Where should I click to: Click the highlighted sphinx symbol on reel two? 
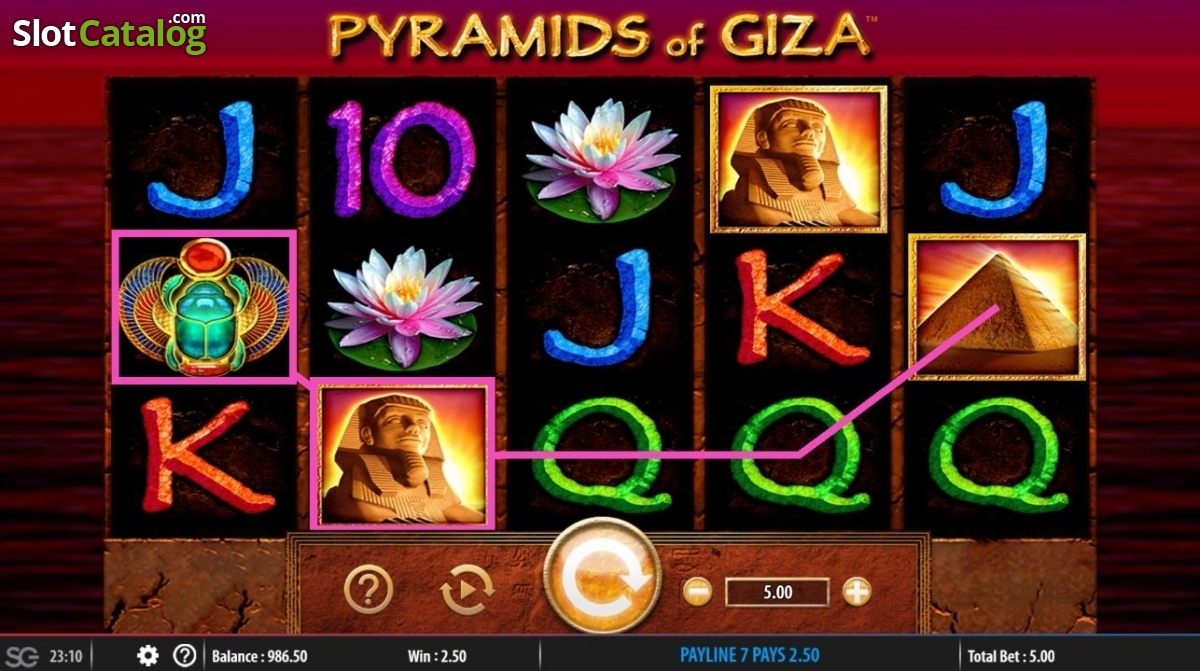pos(402,453)
